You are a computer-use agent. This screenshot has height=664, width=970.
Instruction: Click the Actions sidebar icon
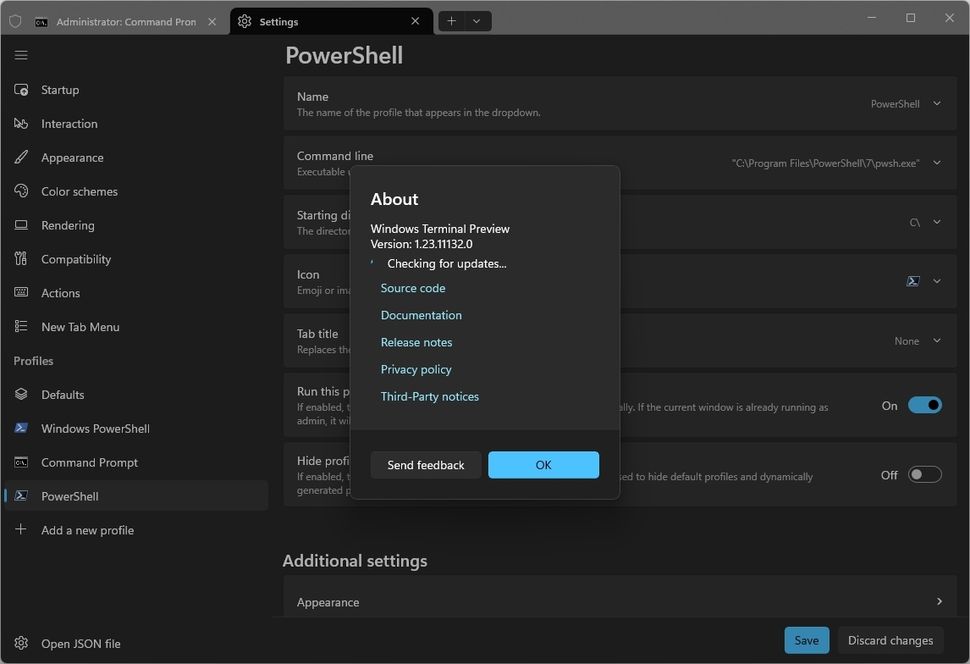pos(21,292)
